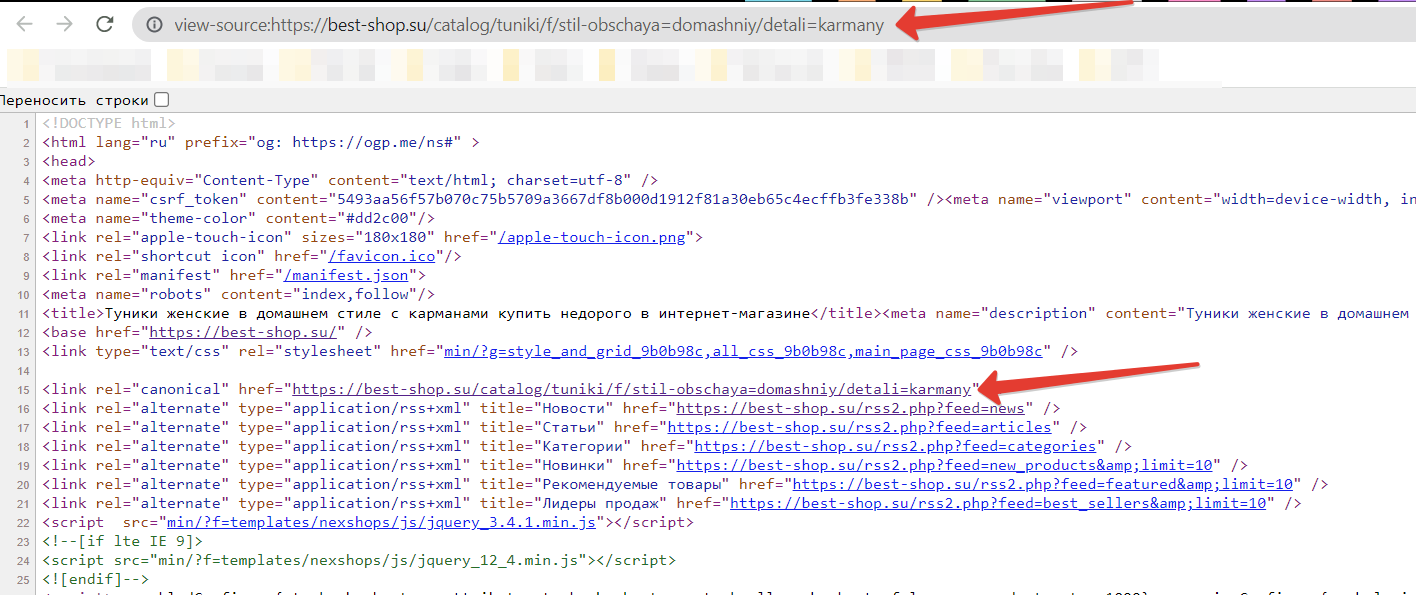
Task: Open the base href https://best-shop.su/ link
Action: [243, 332]
